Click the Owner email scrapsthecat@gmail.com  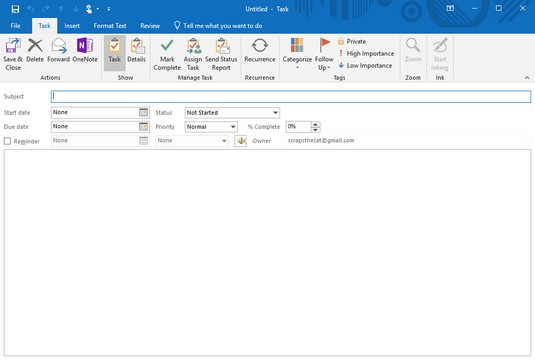[x=321, y=140]
